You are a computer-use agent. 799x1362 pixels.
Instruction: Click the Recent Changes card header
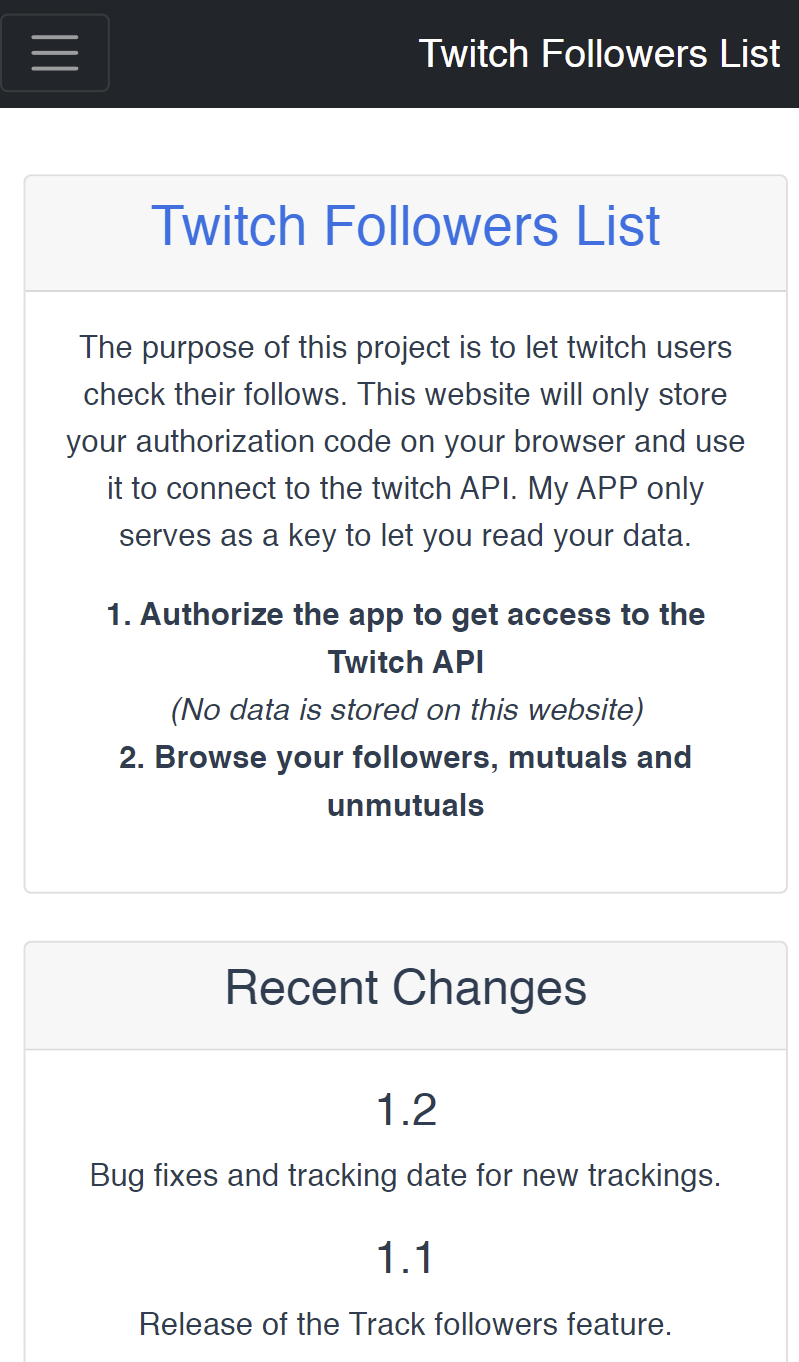click(x=406, y=995)
